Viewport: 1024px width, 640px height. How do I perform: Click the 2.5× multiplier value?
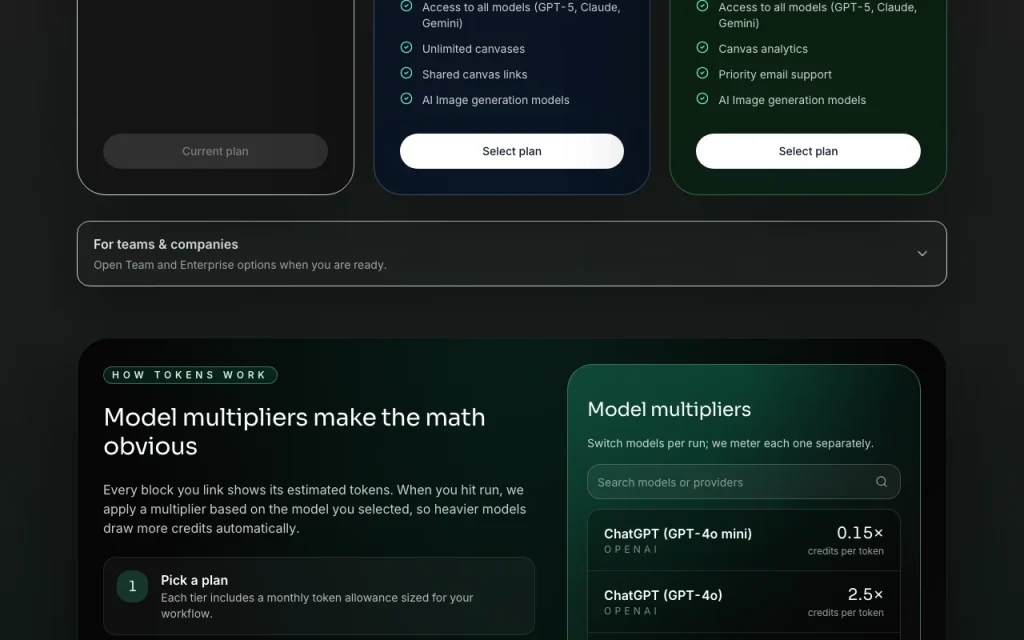tap(865, 594)
